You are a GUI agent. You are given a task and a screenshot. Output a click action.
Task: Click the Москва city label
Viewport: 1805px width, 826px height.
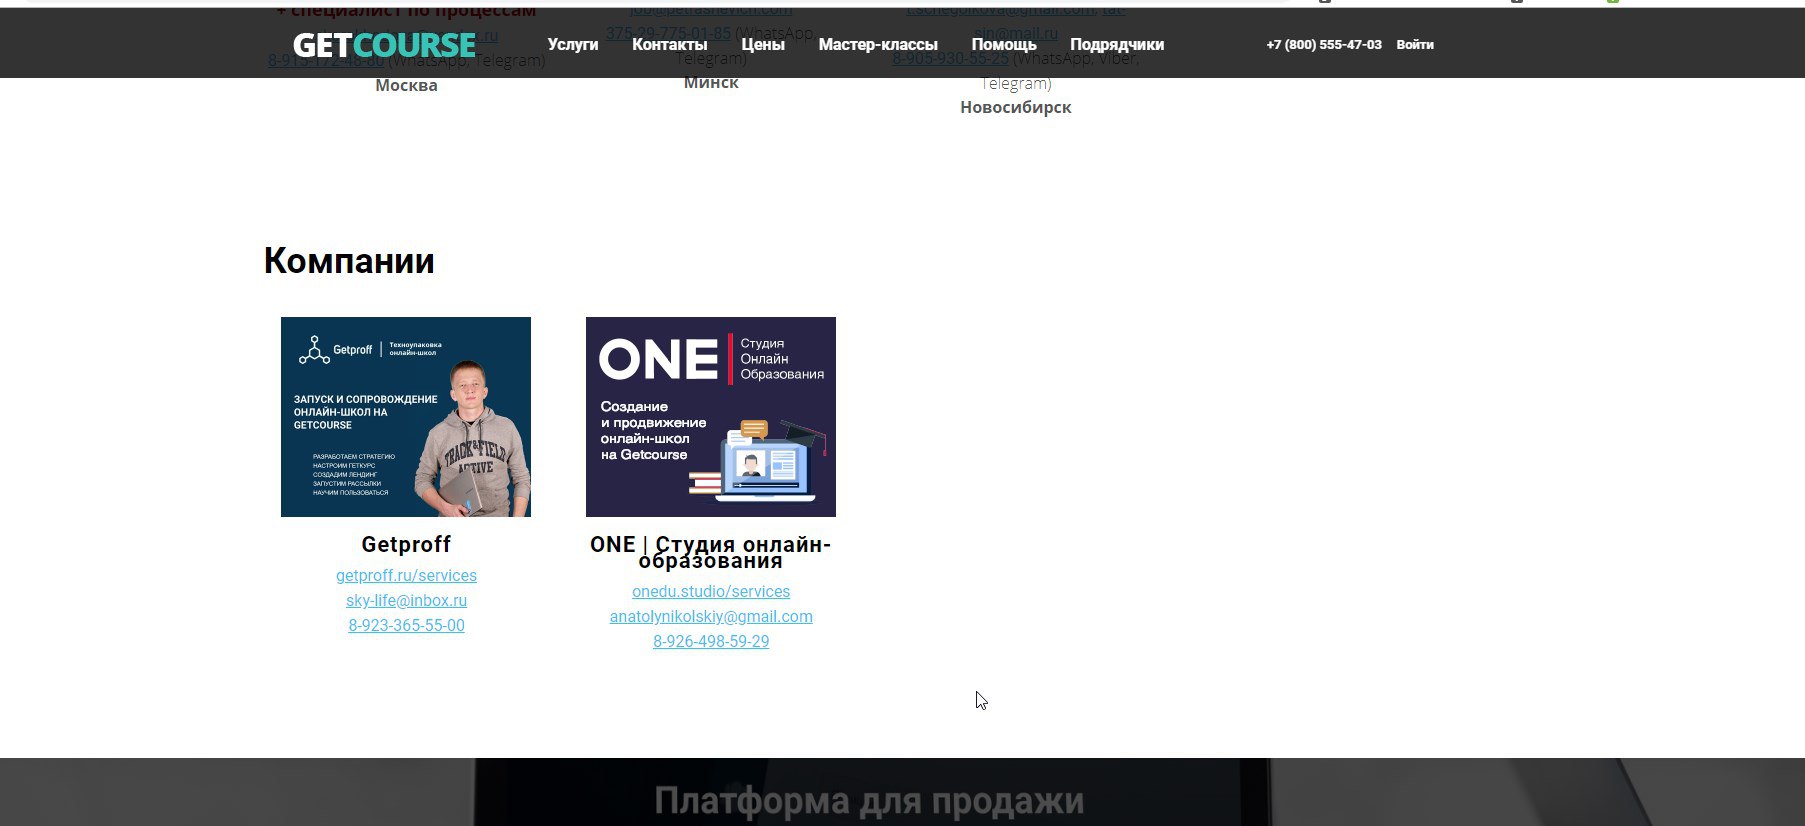coord(406,85)
